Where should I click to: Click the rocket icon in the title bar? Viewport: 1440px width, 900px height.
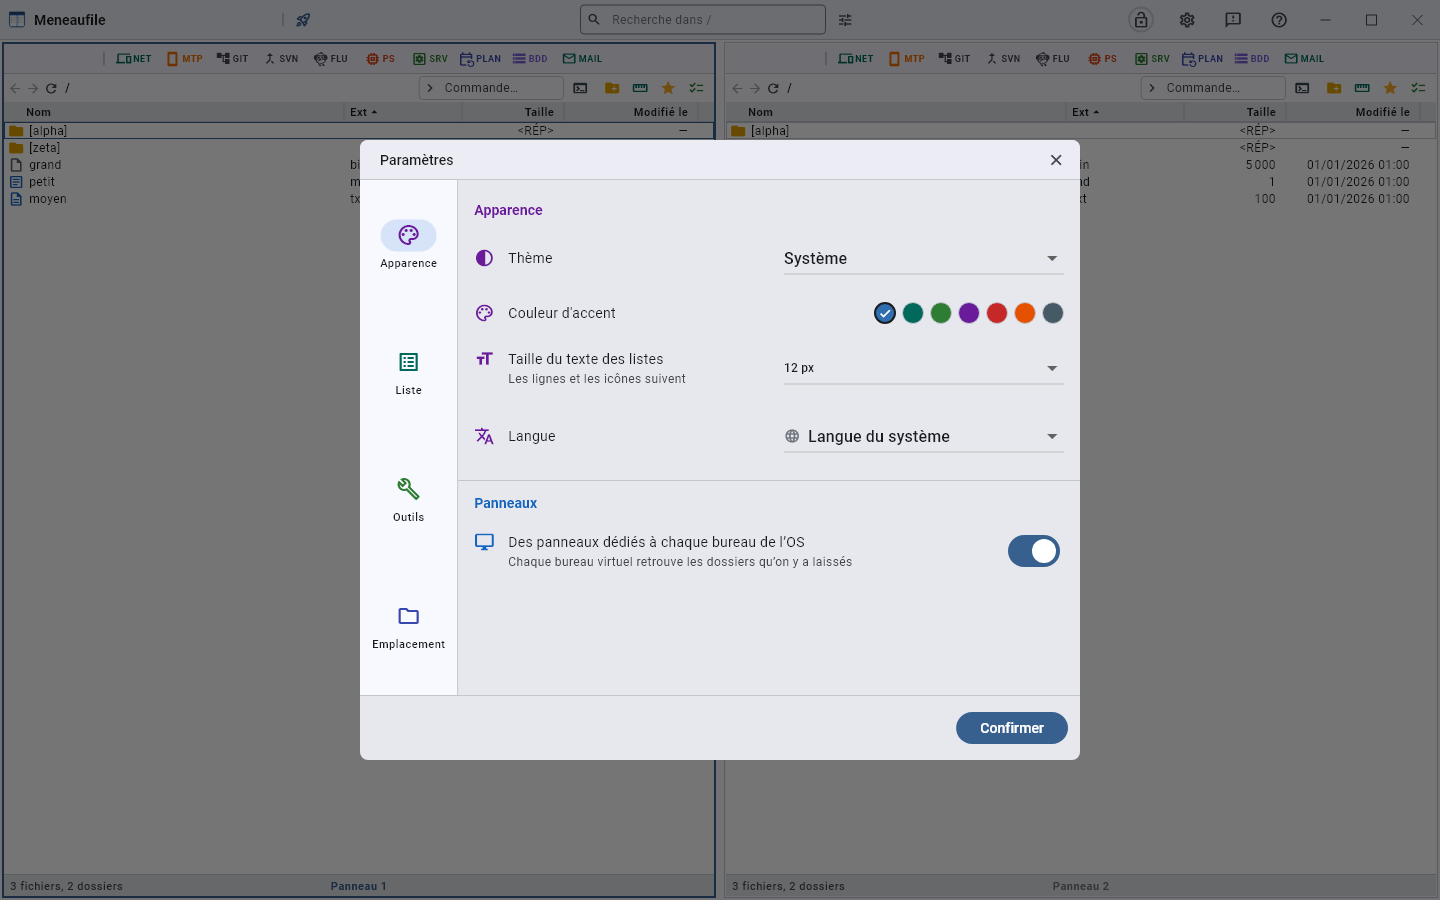(303, 20)
